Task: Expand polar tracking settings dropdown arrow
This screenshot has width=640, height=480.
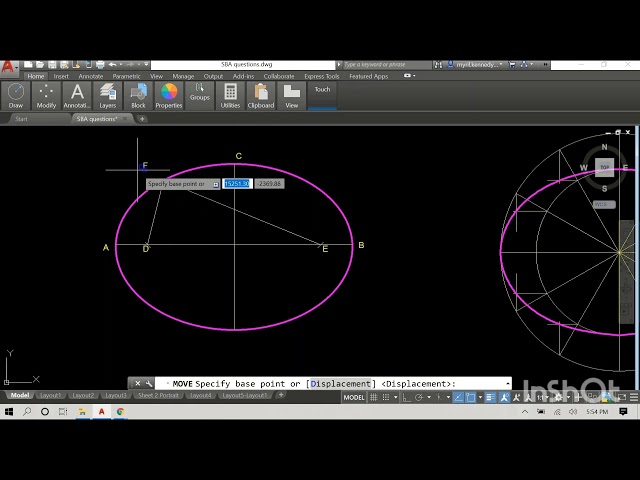Action: 429,397
